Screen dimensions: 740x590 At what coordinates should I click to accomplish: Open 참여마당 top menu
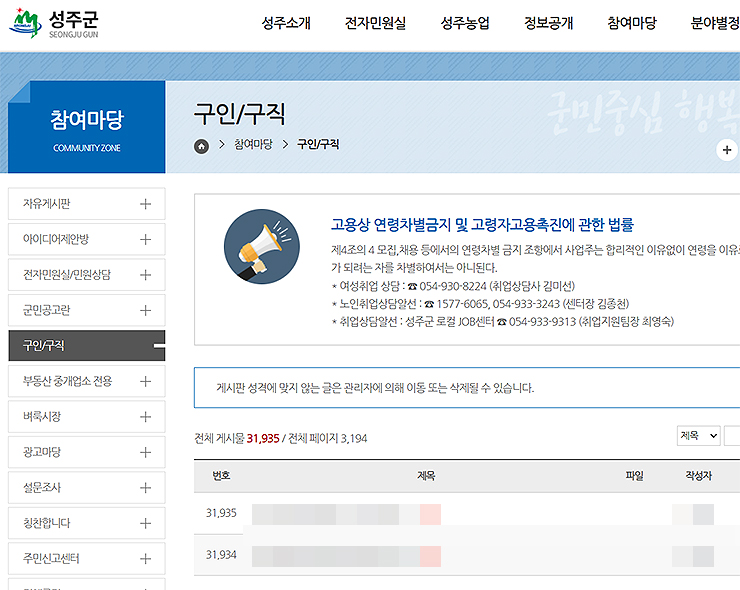pyautogui.click(x=632, y=23)
